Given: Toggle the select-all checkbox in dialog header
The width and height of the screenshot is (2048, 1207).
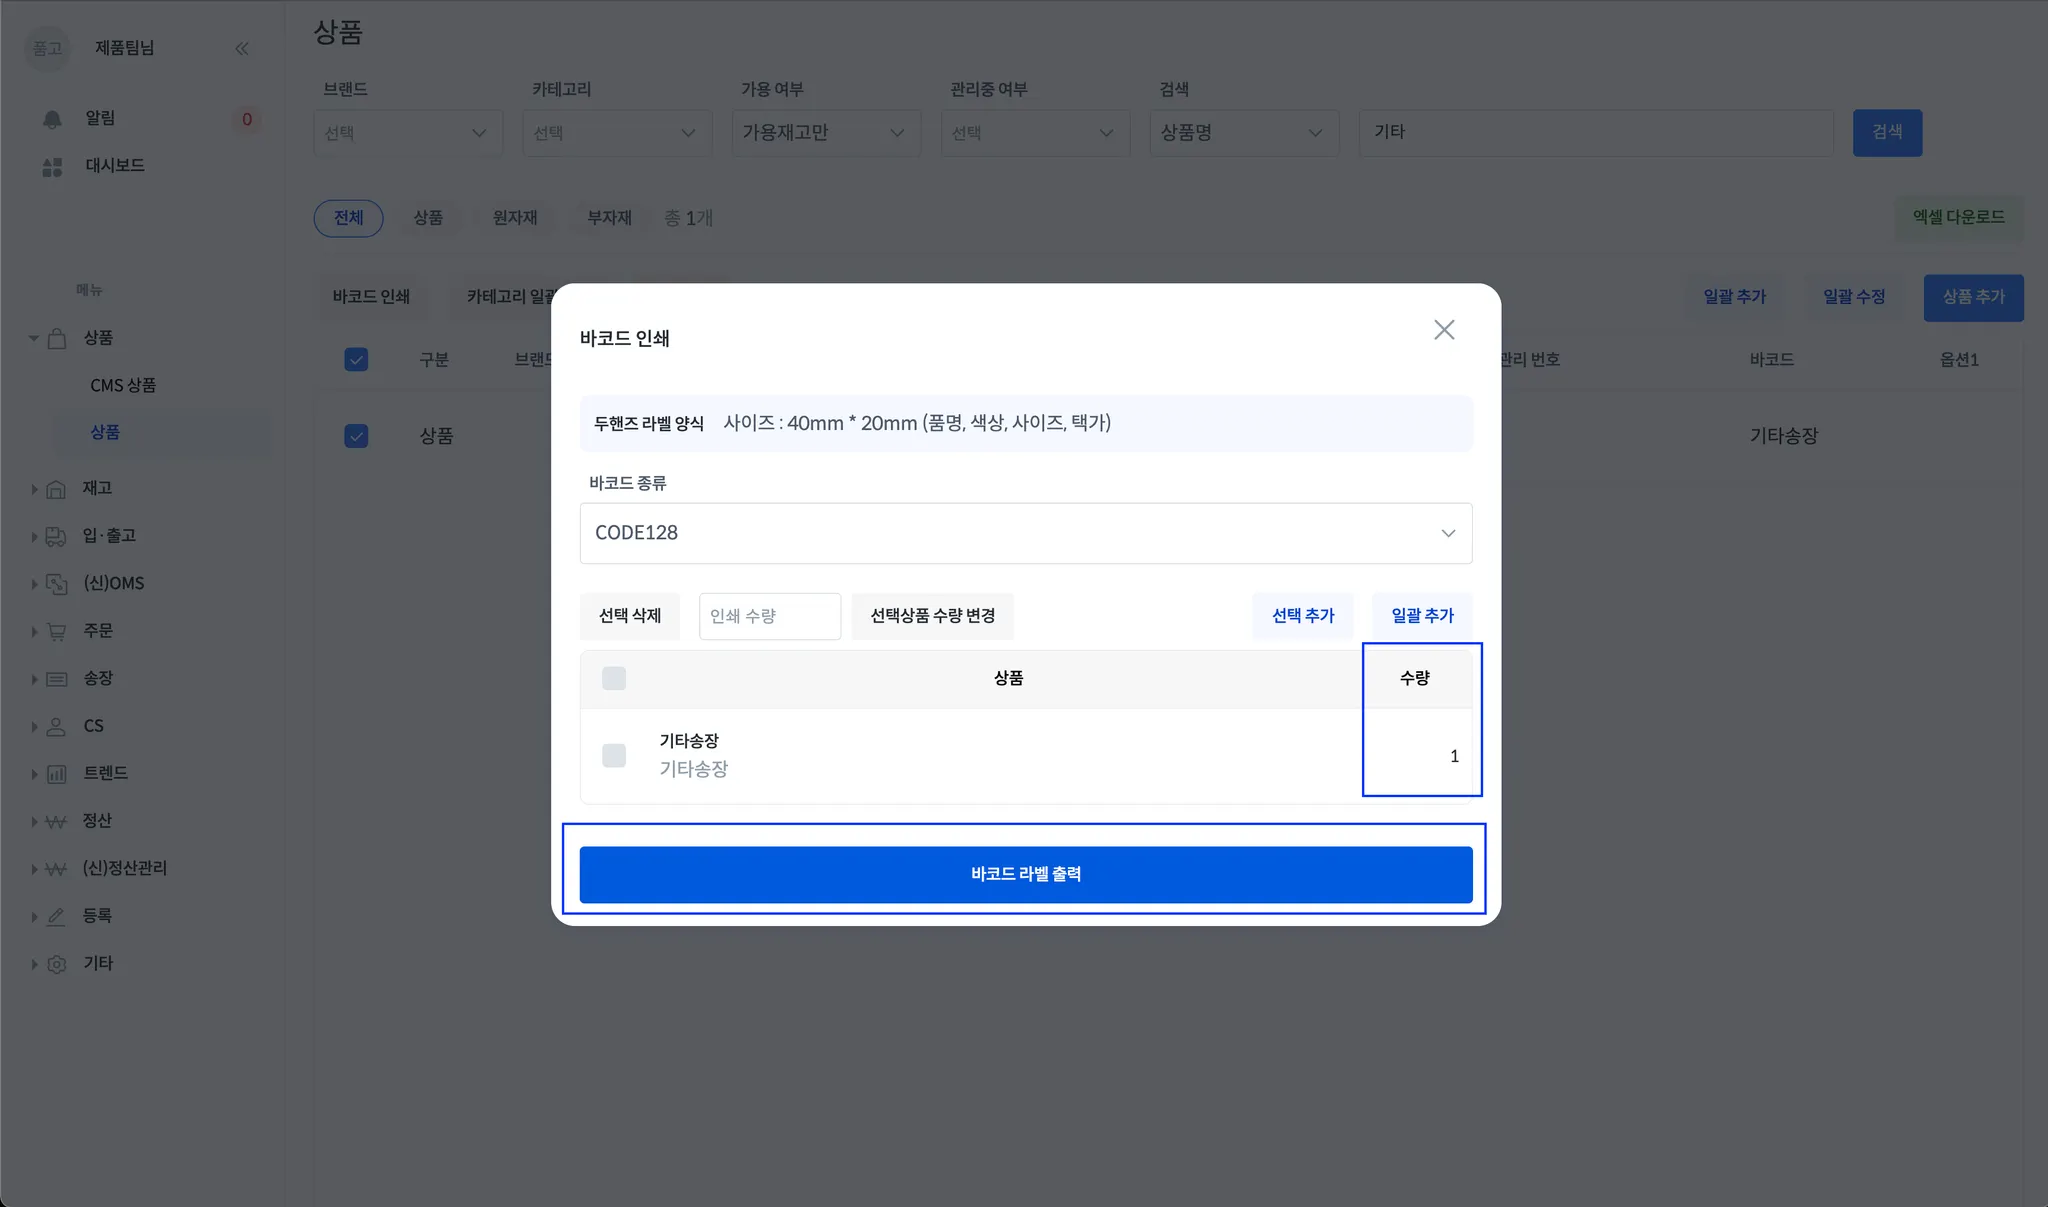Looking at the screenshot, I should (614, 678).
